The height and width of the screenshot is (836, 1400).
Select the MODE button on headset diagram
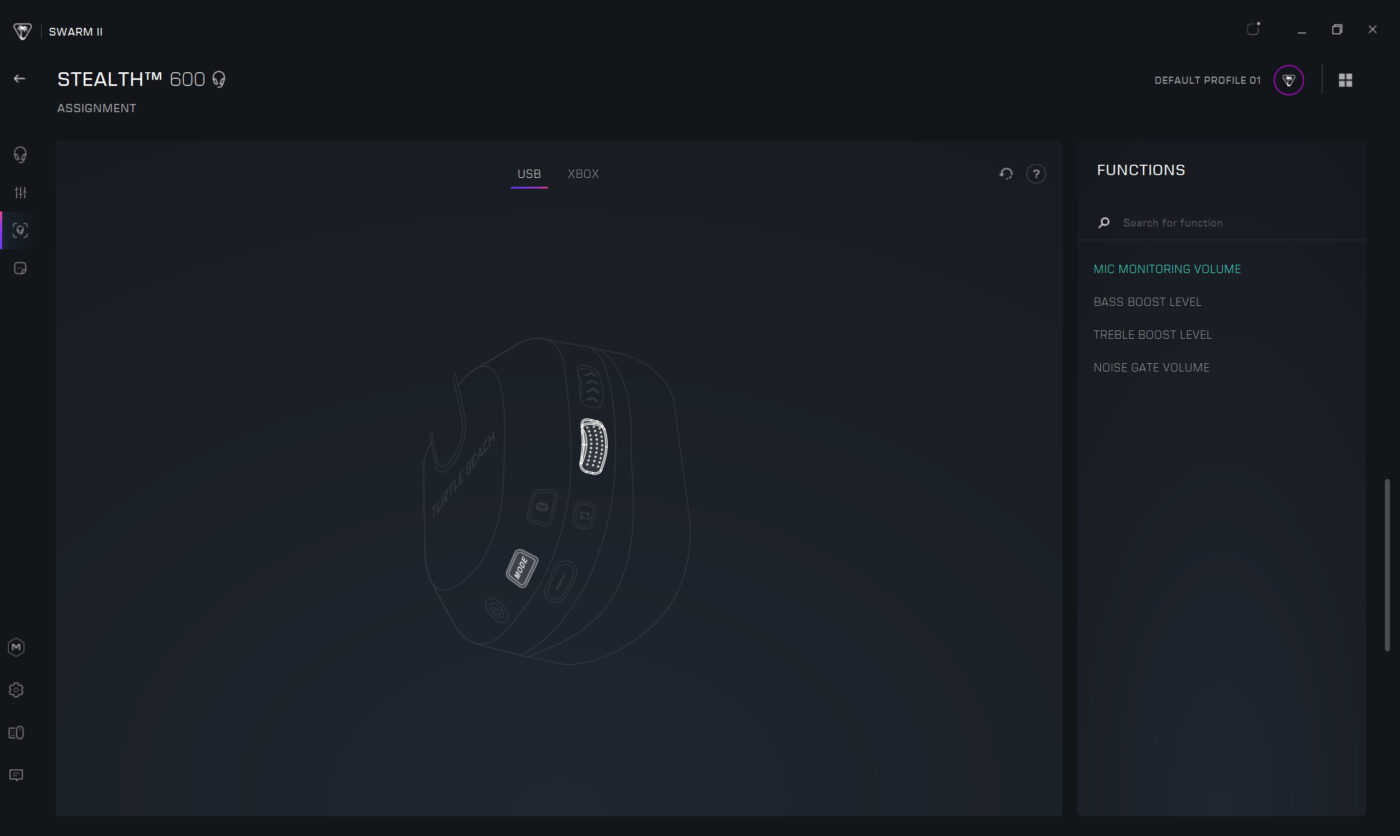coord(522,569)
